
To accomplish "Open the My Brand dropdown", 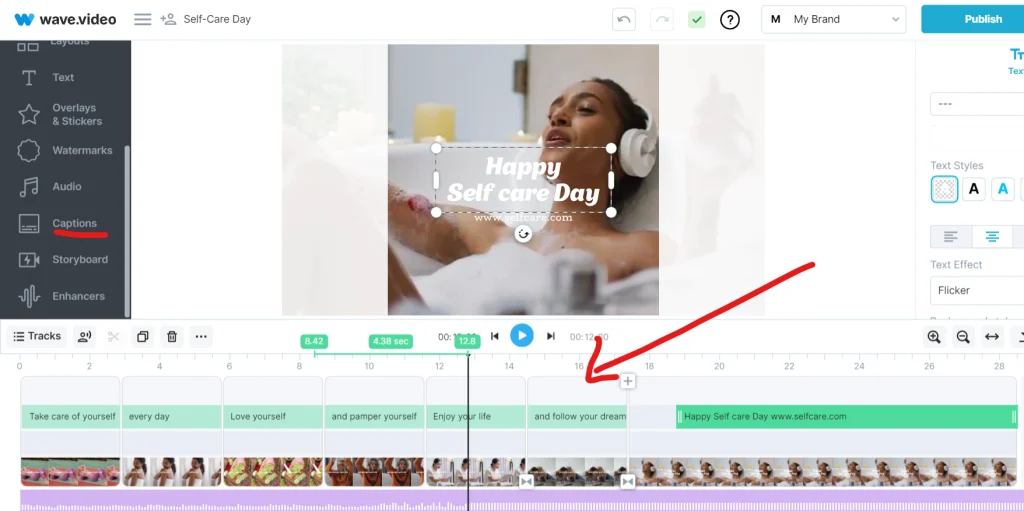I will (834, 19).
